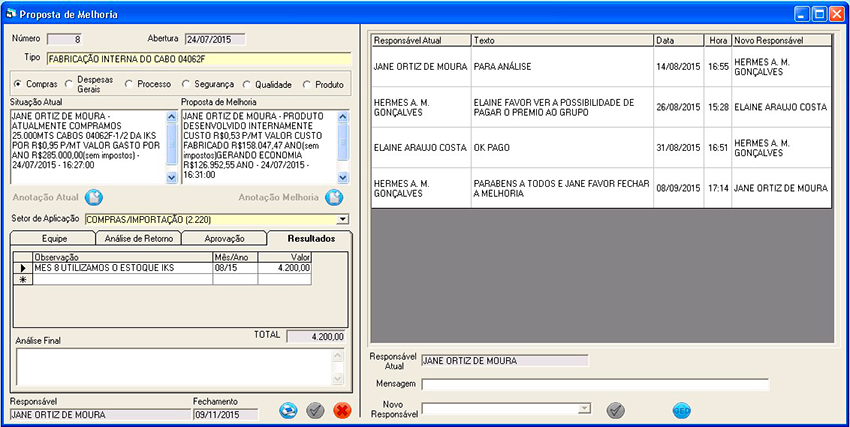
Task: Click the date 14/08/2015 cell
Action: click(678, 67)
